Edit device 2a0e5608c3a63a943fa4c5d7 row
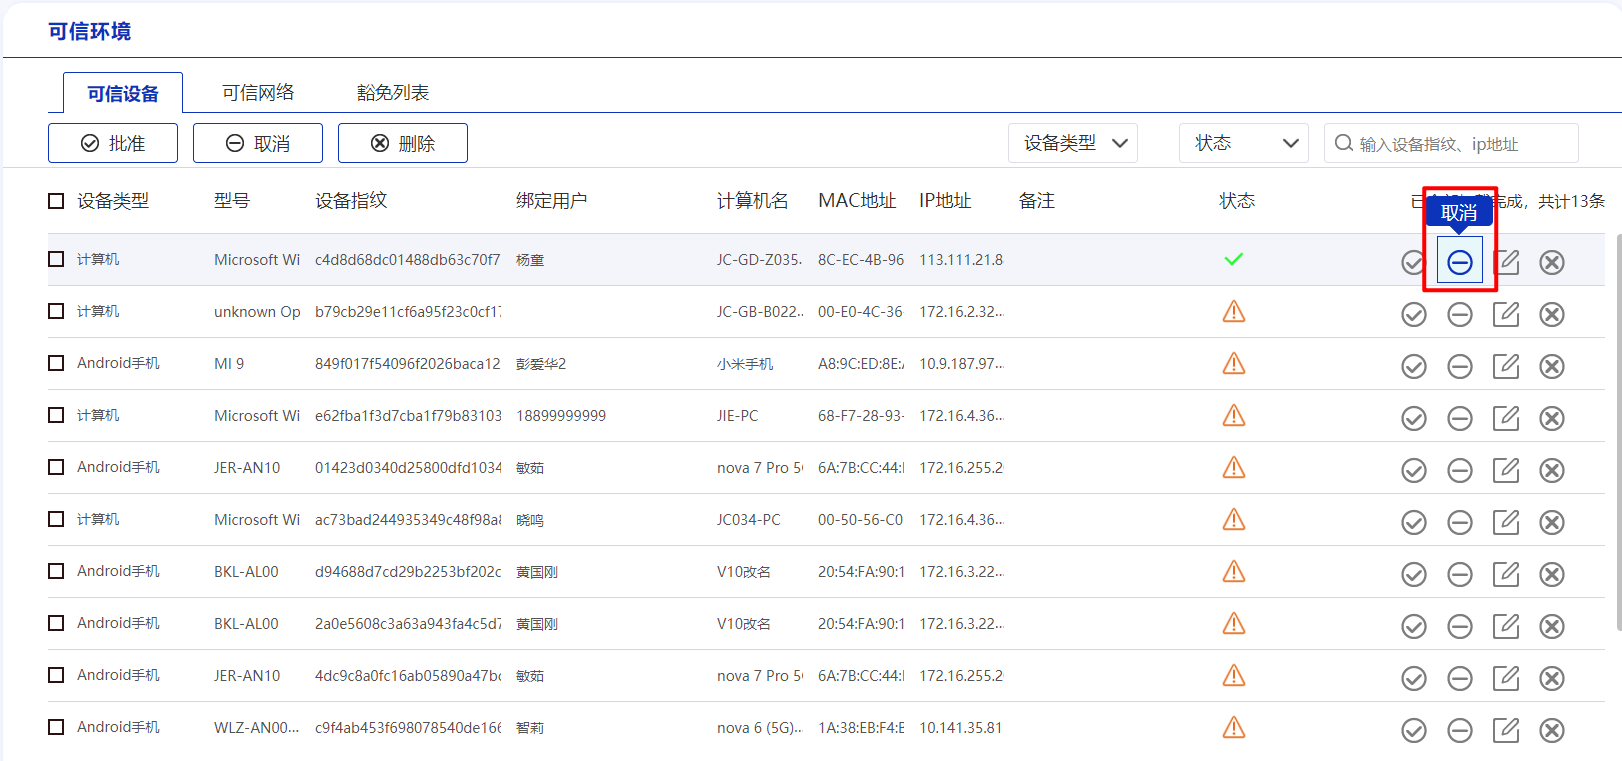Image resolution: width=1622 pixels, height=761 pixels. [x=1506, y=626]
